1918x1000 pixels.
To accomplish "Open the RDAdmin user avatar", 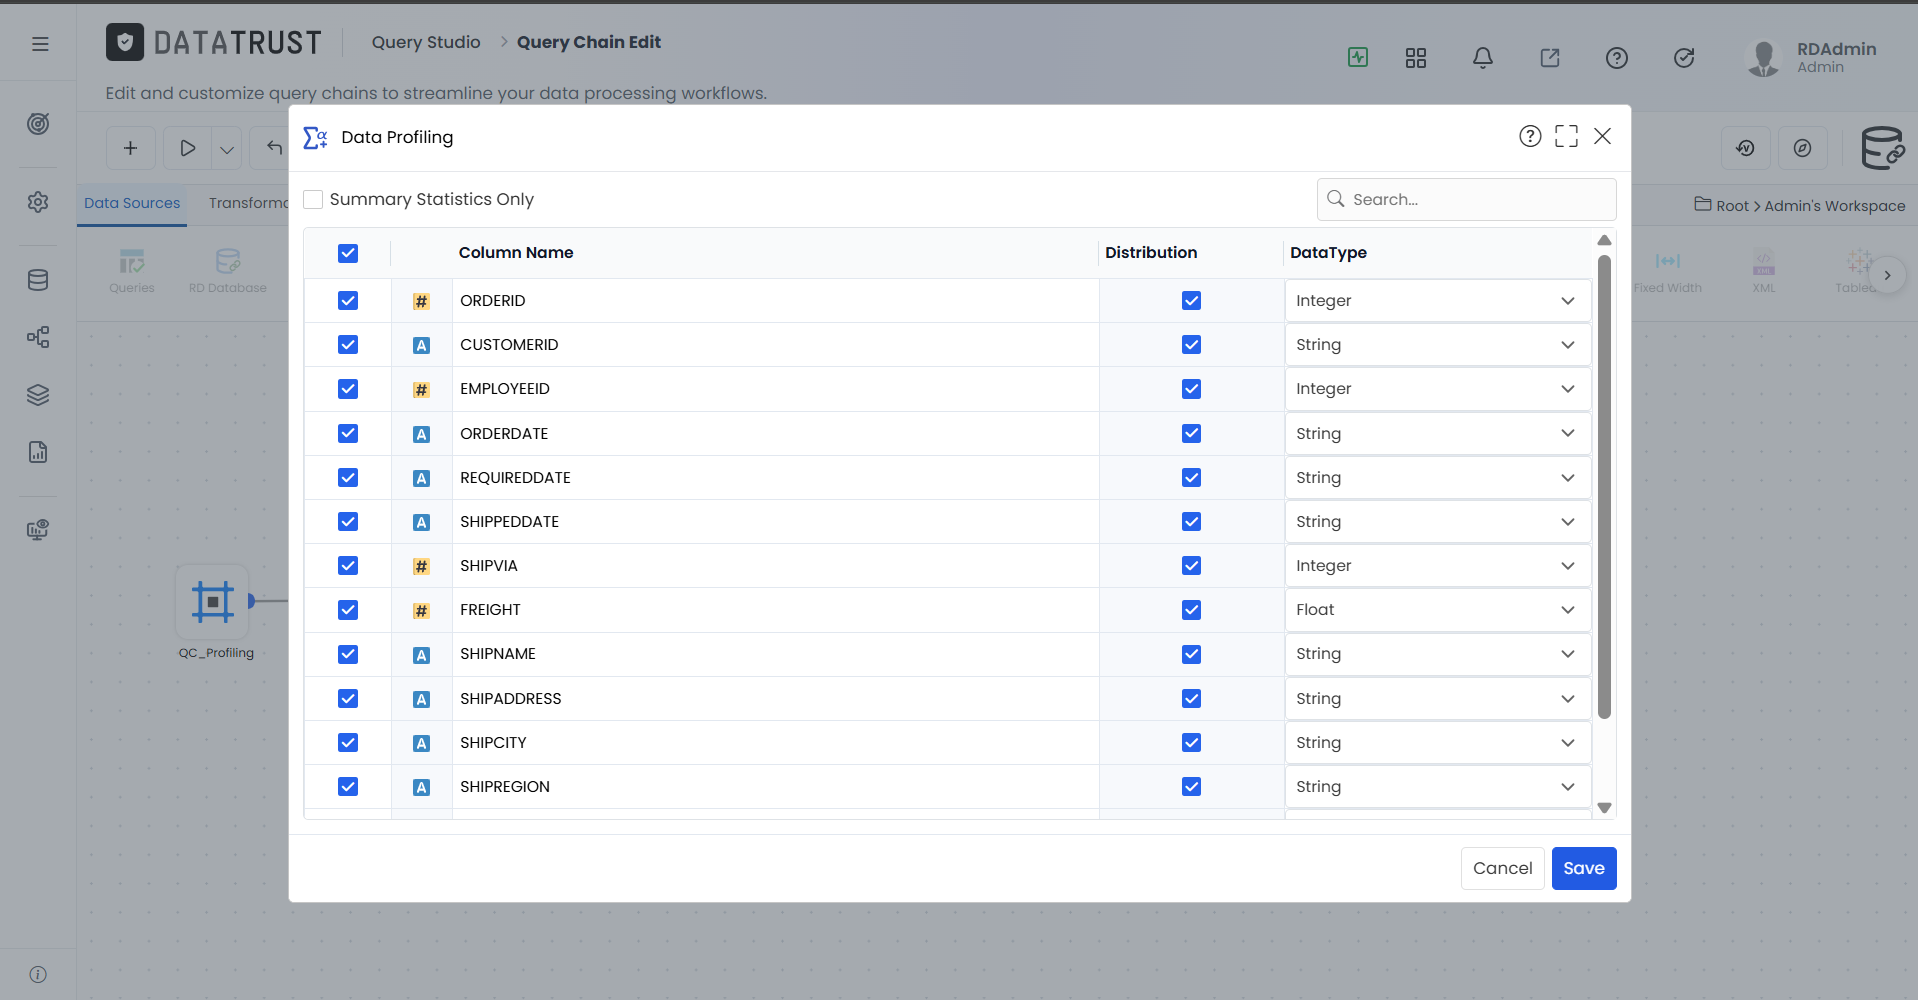I will point(1763,58).
